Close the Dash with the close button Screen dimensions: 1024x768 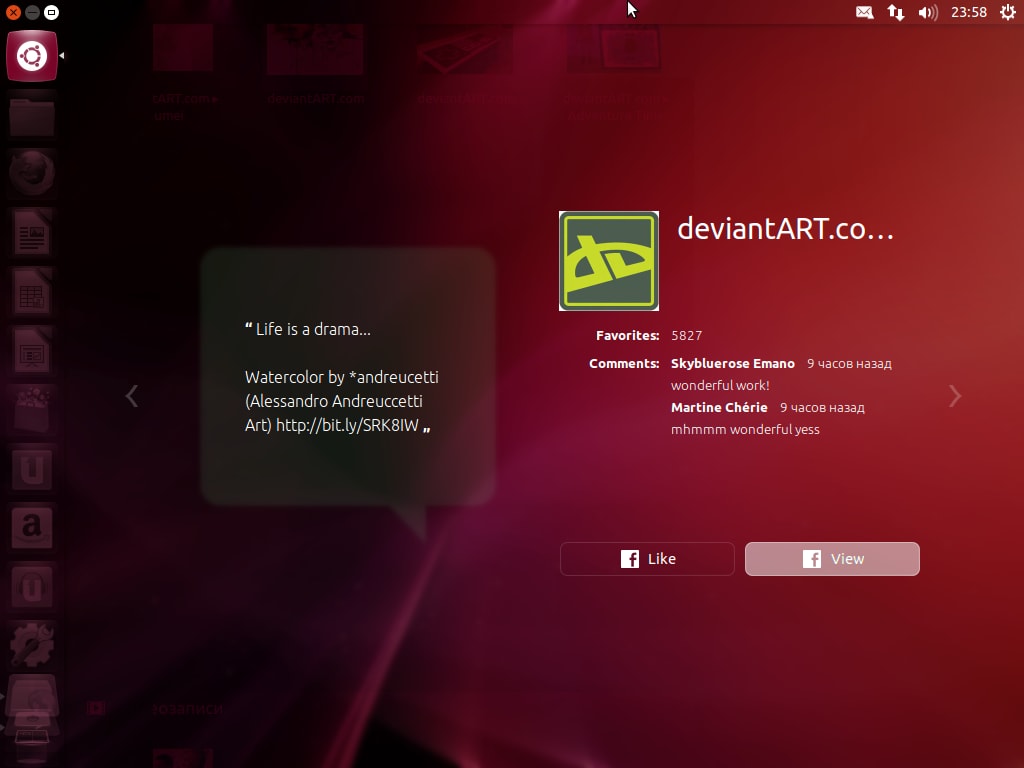click(13, 12)
